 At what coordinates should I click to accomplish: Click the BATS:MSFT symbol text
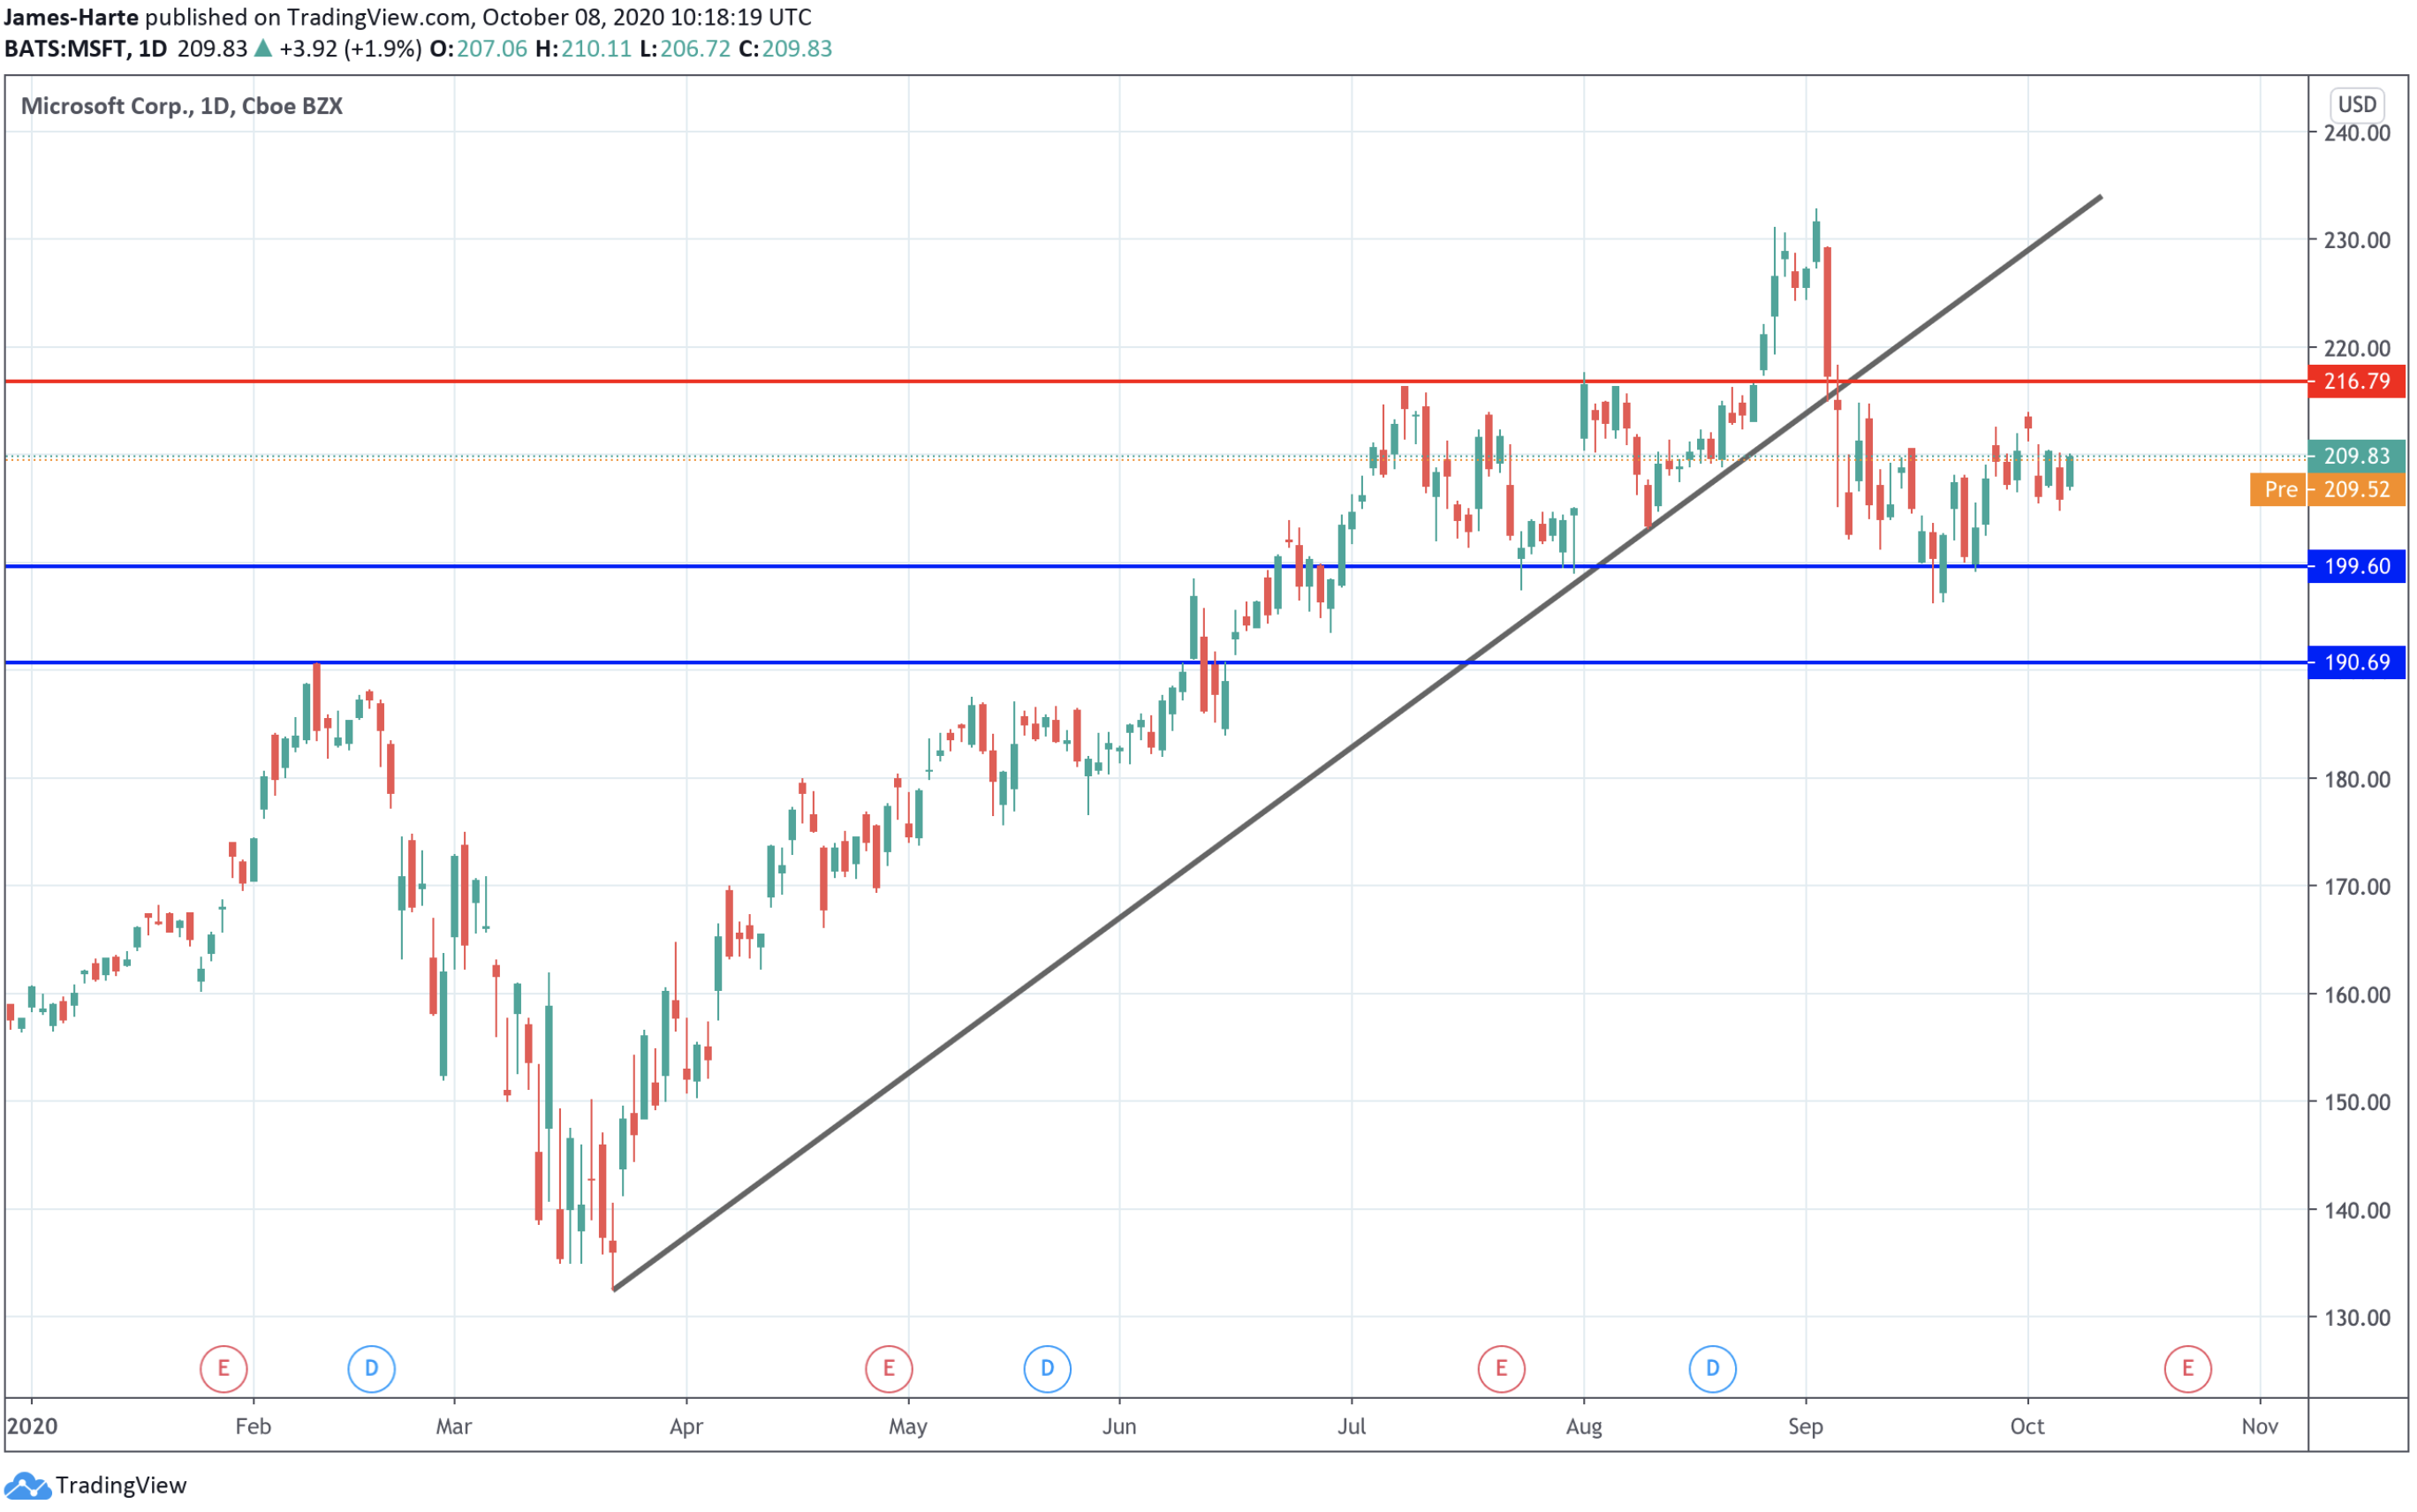66,48
